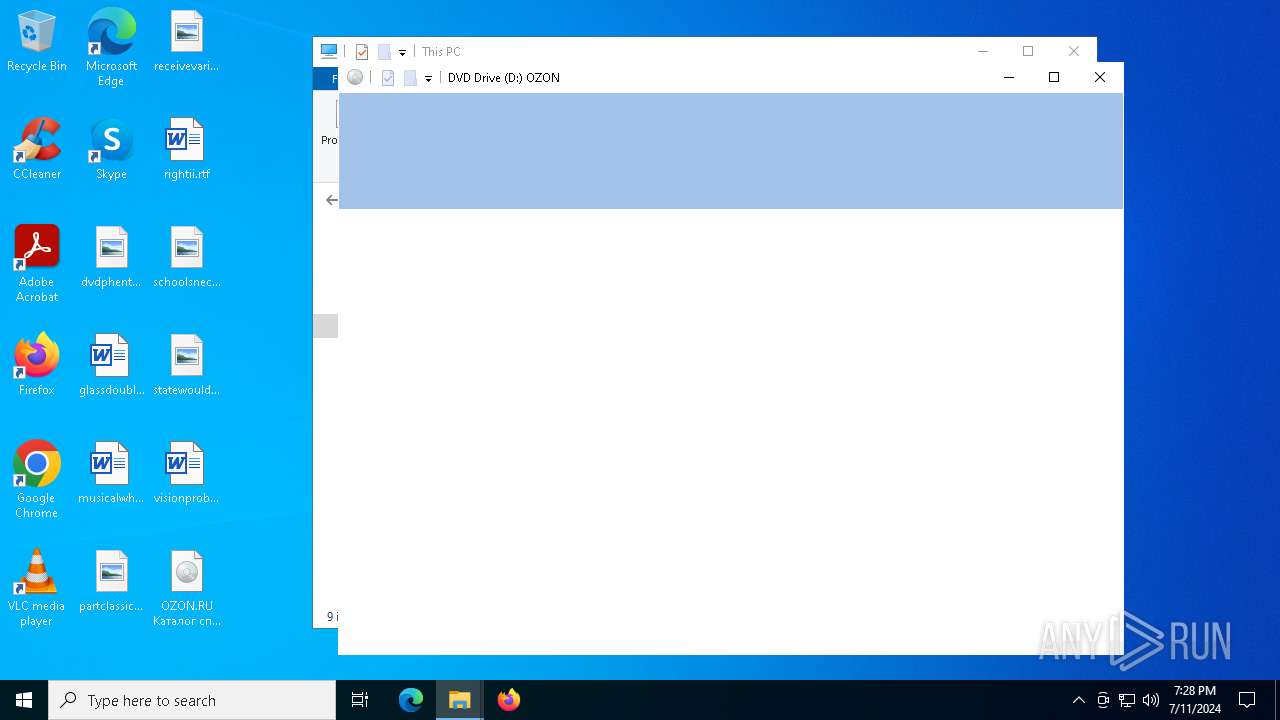Click File Explorer on the taskbar
This screenshot has width=1280, height=720.
[460, 700]
